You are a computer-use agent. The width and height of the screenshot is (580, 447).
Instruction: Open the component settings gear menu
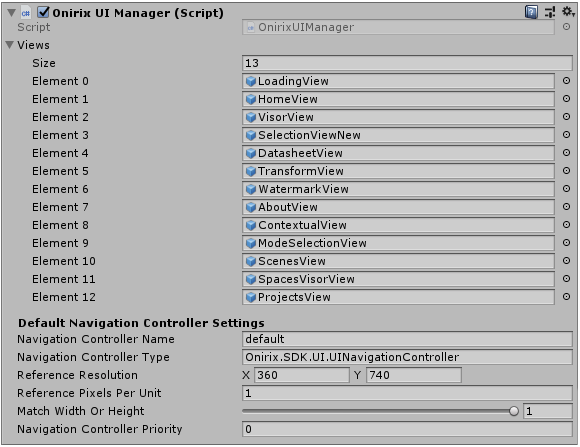click(x=568, y=11)
